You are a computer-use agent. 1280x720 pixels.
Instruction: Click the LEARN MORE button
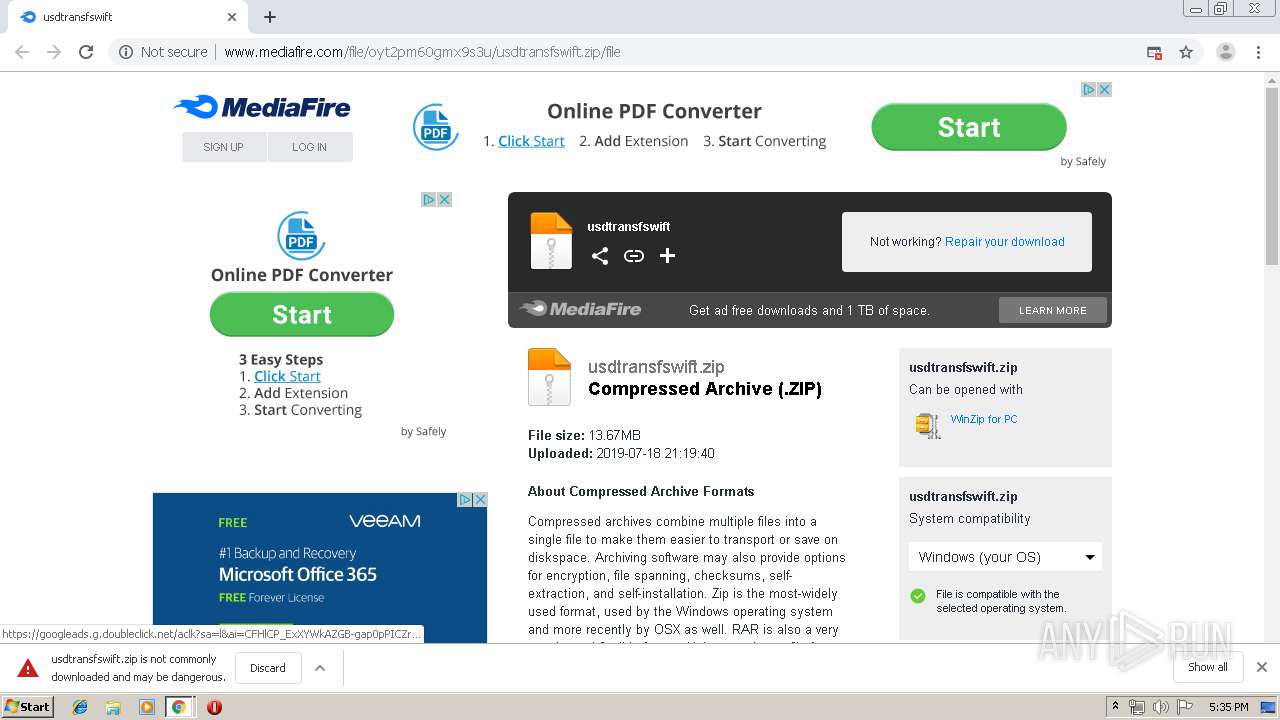click(1053, 310)
